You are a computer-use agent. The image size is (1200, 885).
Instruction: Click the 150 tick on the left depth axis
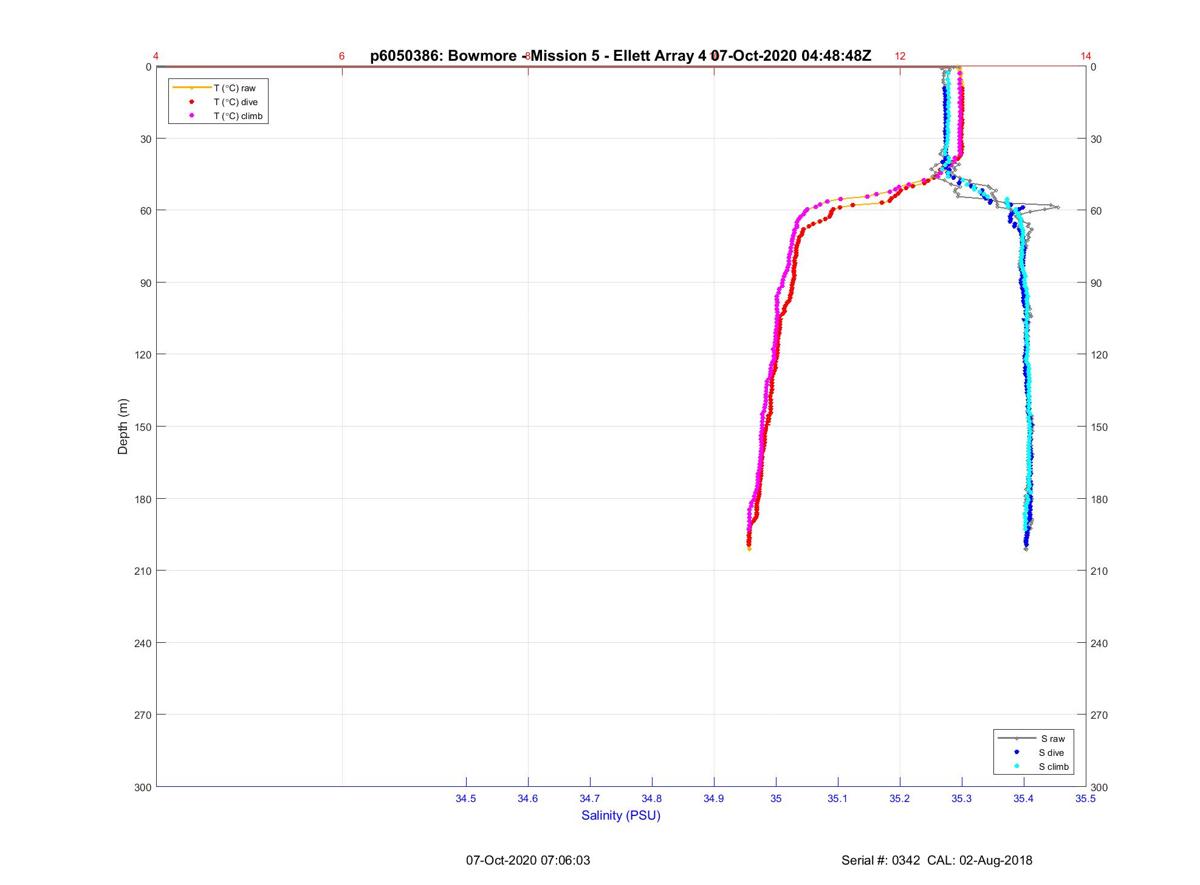click(143, 427)
